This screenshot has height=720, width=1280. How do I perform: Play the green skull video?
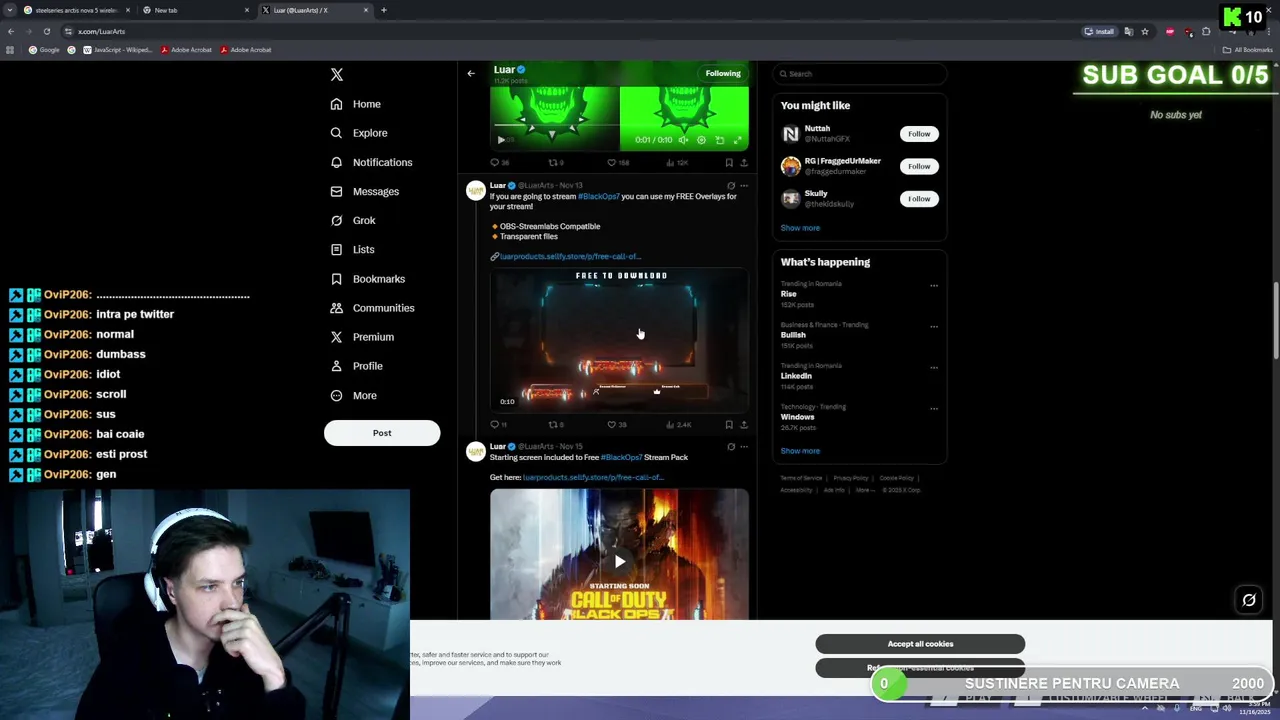(501, 140)
